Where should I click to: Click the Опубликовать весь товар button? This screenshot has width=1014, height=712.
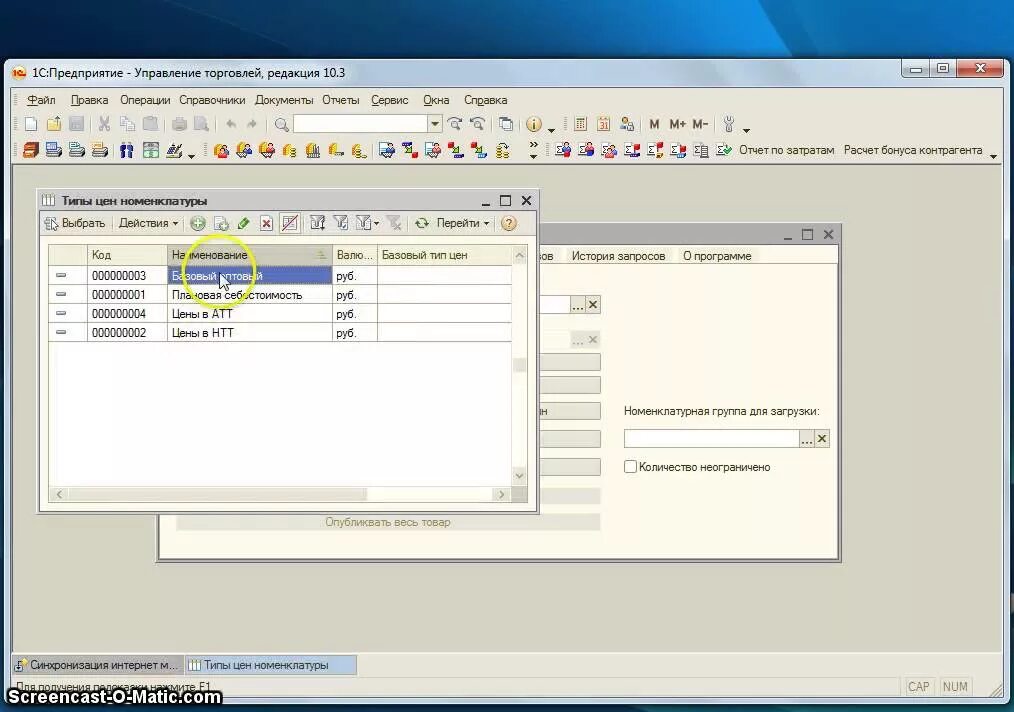pos(388,522)
